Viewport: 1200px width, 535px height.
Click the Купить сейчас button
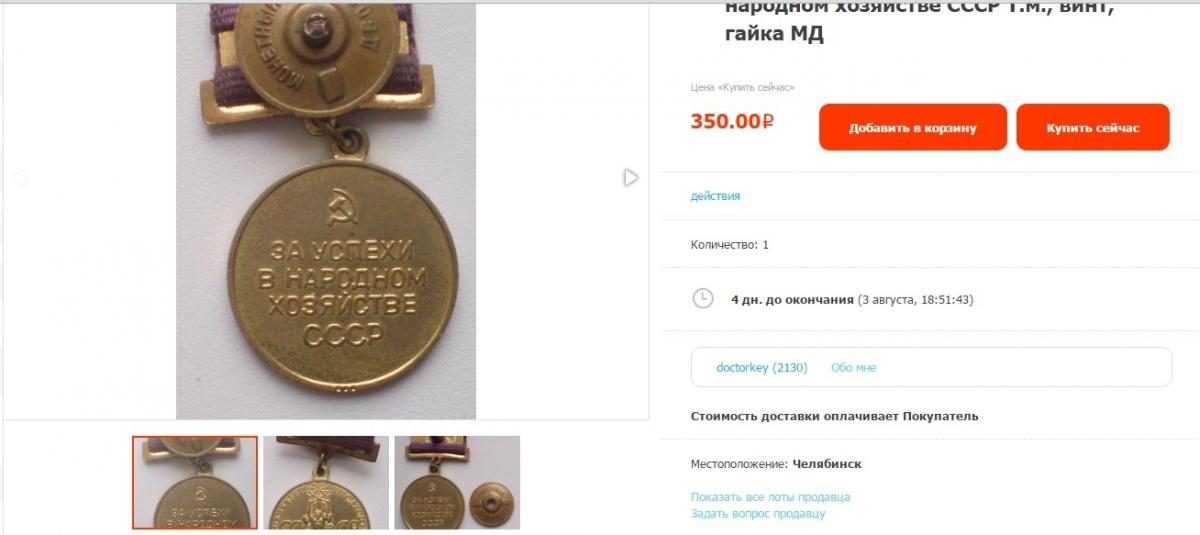pos(1093,127)
